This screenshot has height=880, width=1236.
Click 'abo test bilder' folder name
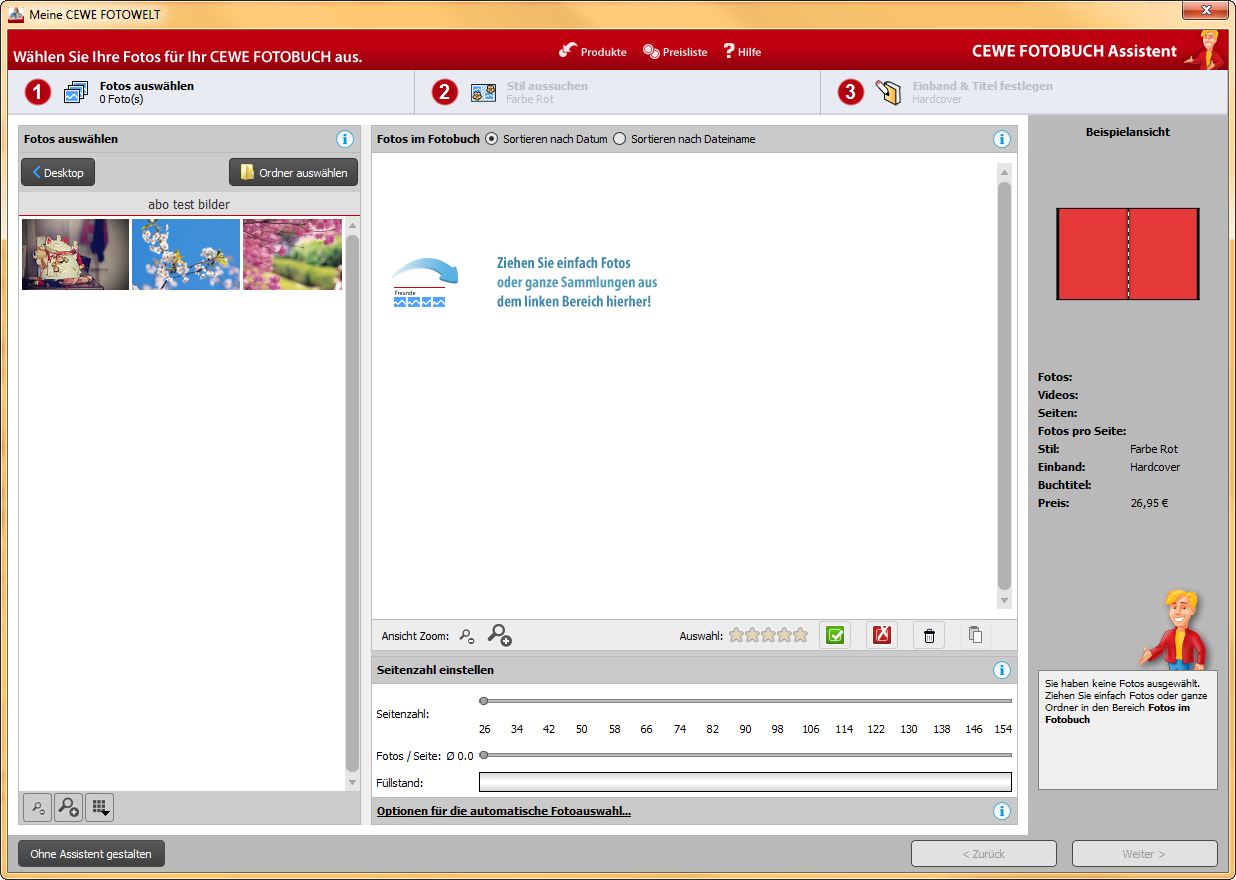pyautogui.click(x=189, y=204)
